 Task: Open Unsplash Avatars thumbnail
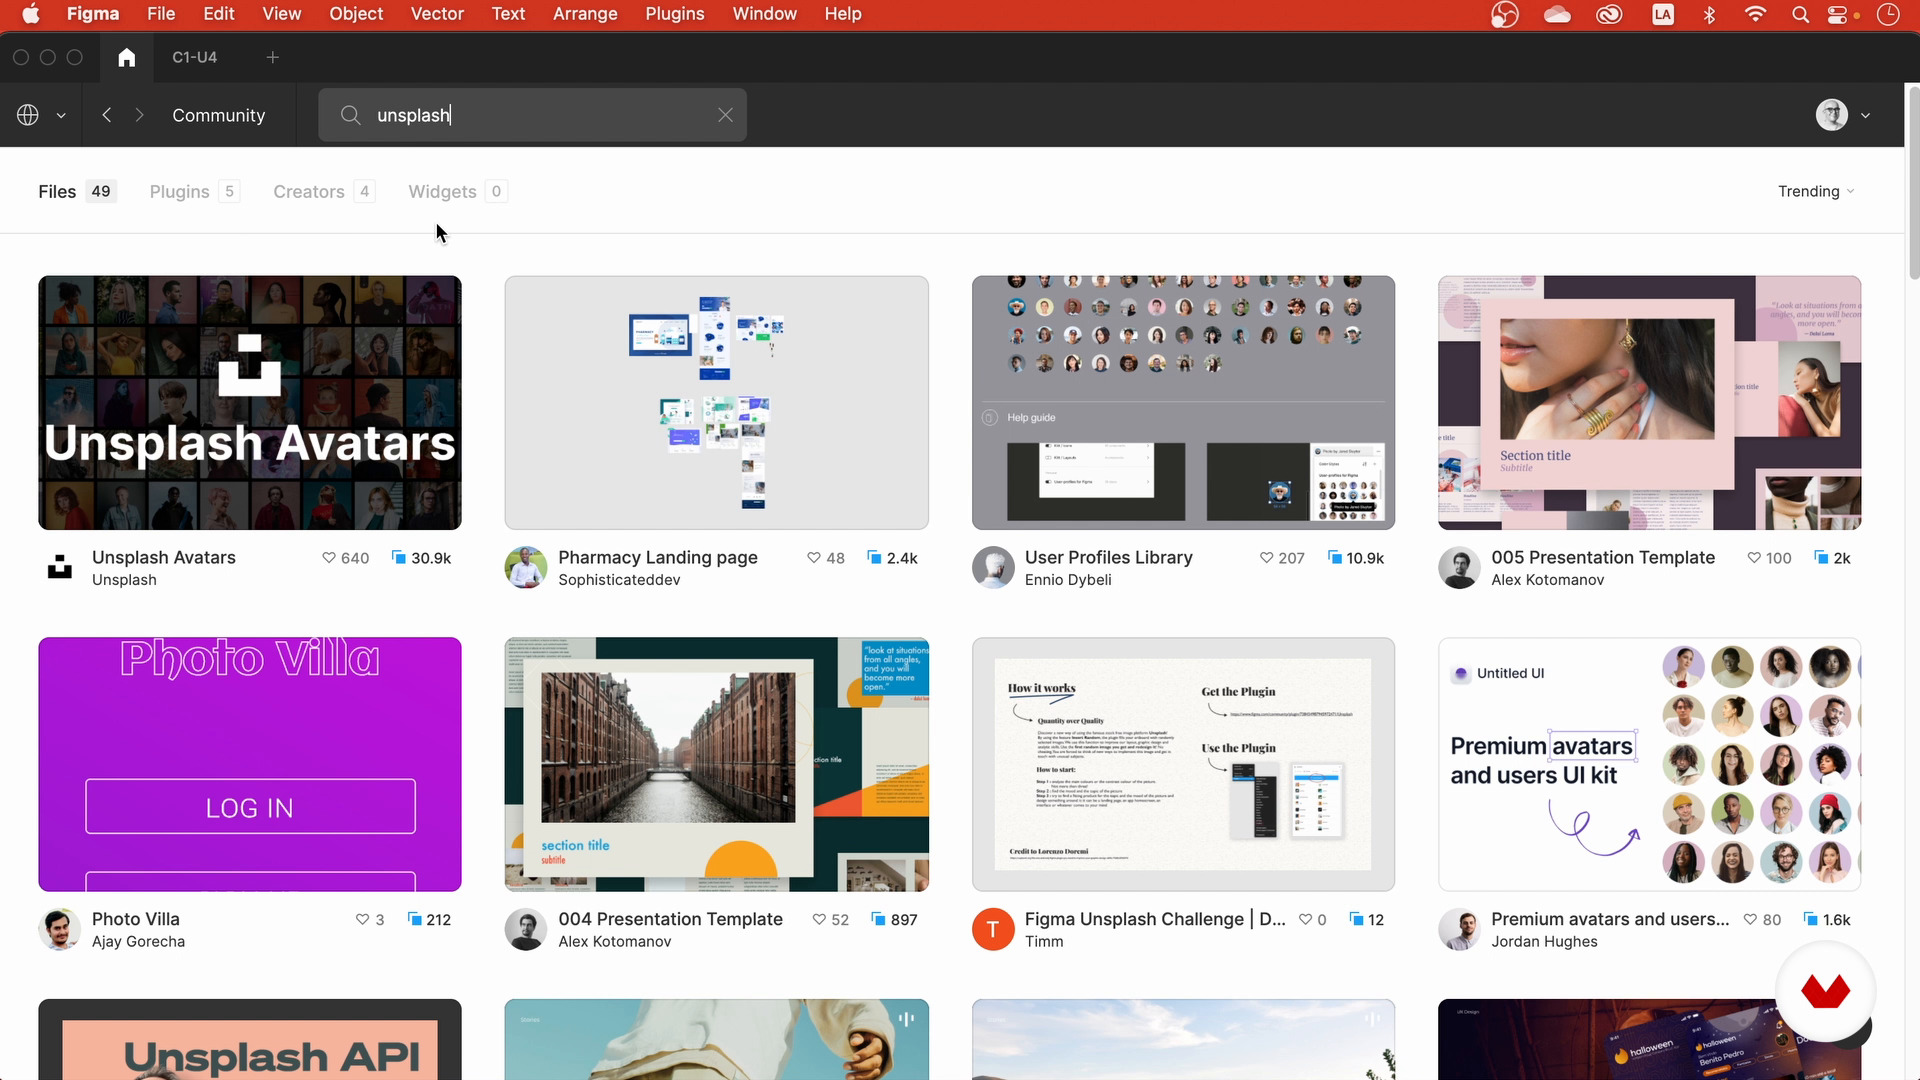[250, 403]
